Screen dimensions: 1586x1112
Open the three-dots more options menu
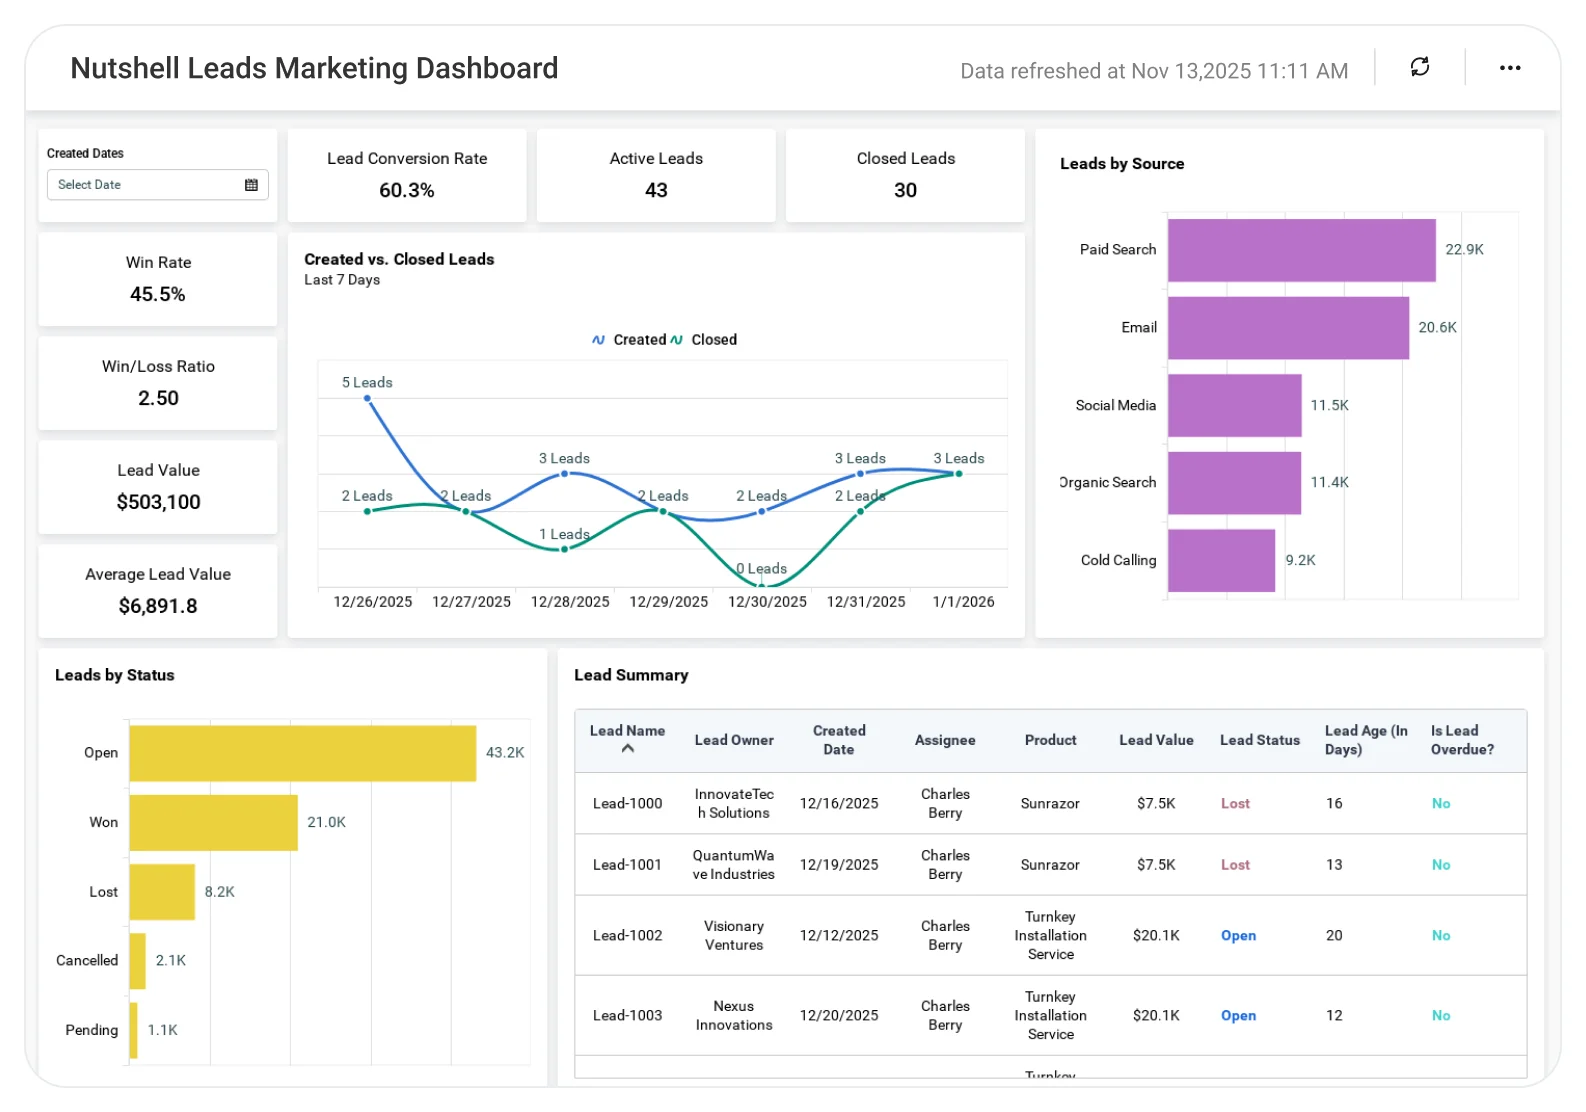click(x=1509, y=68)
